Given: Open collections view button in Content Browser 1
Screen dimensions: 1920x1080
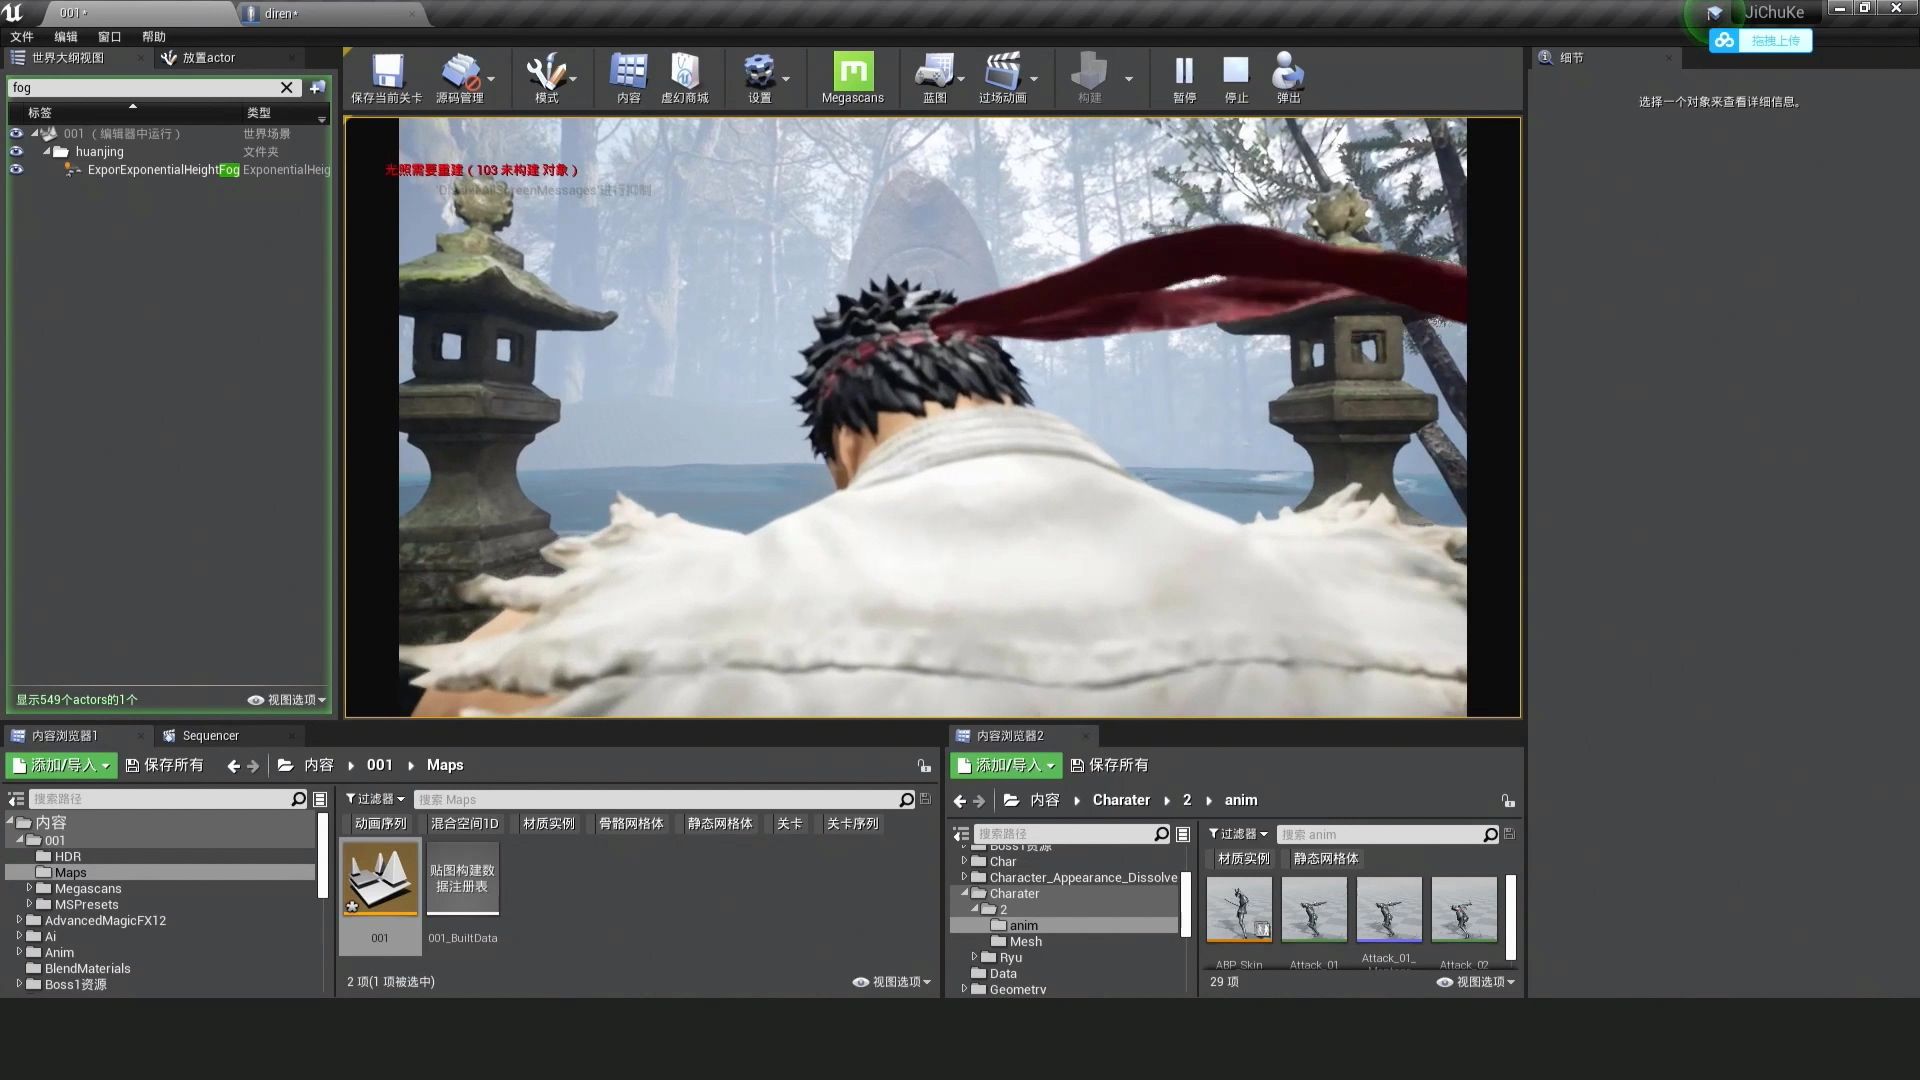Looking at the screenshot, I should click(x=320, y=799).
